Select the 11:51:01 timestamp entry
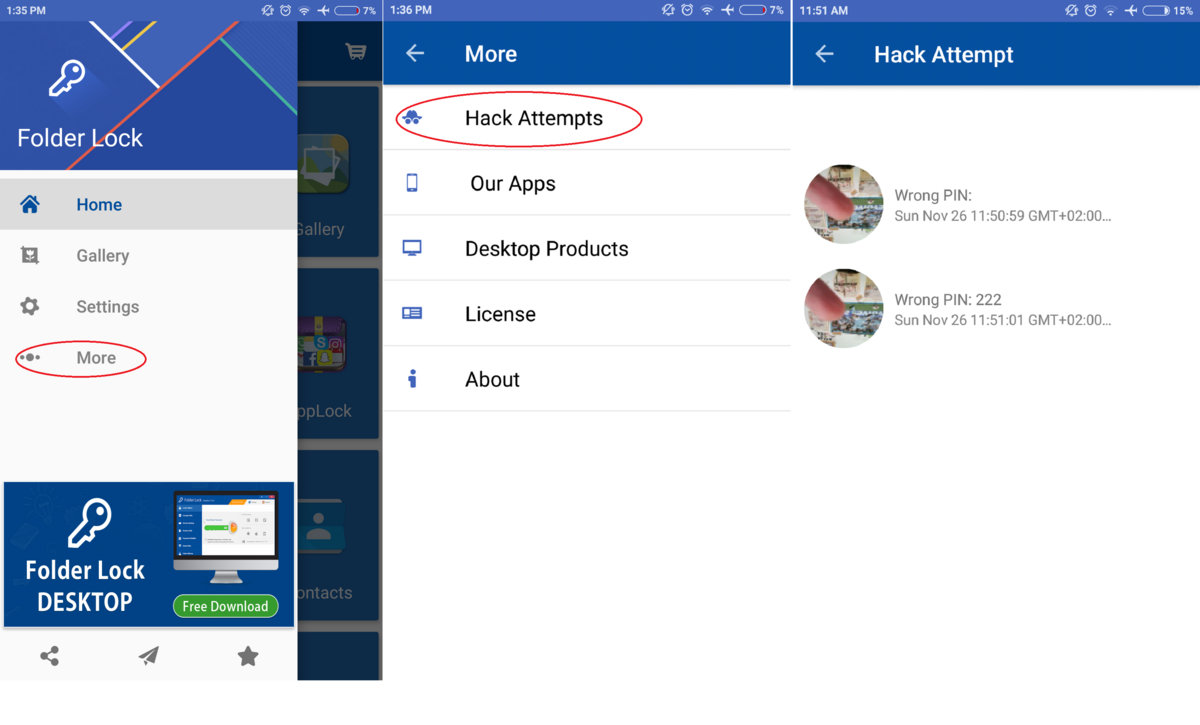Viewport: 1200px width, 725px height. point(1003,320)
